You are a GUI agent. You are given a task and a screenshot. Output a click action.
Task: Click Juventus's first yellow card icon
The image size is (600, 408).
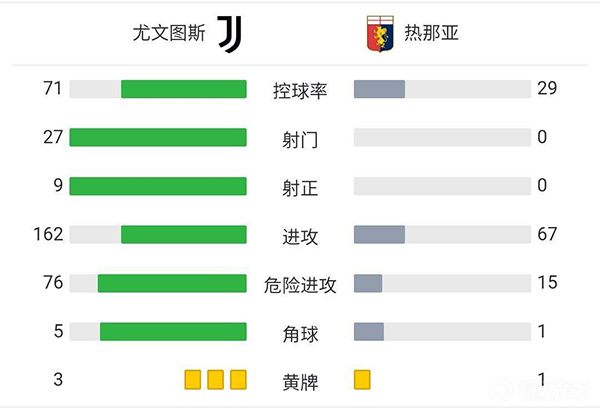[192, 379]
